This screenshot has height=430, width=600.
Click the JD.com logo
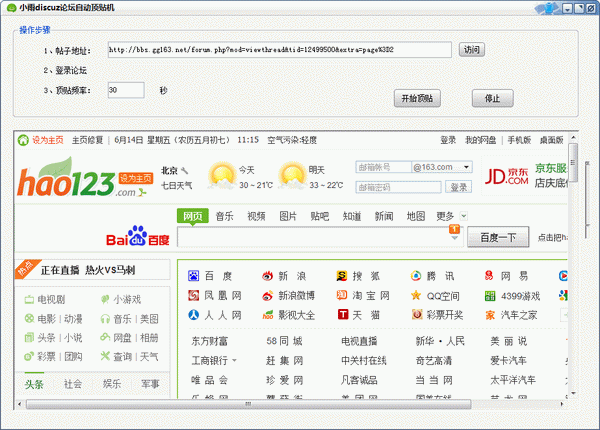coord(505,177)
